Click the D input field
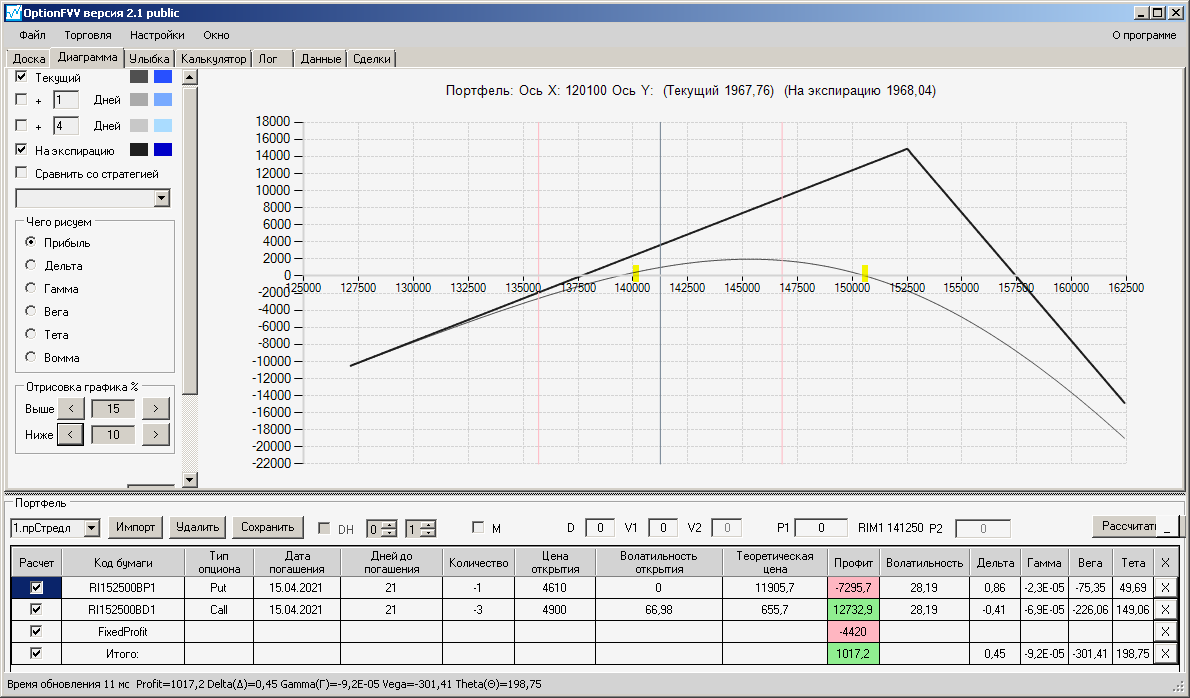 pyautogui.click(x=600, y=527)
